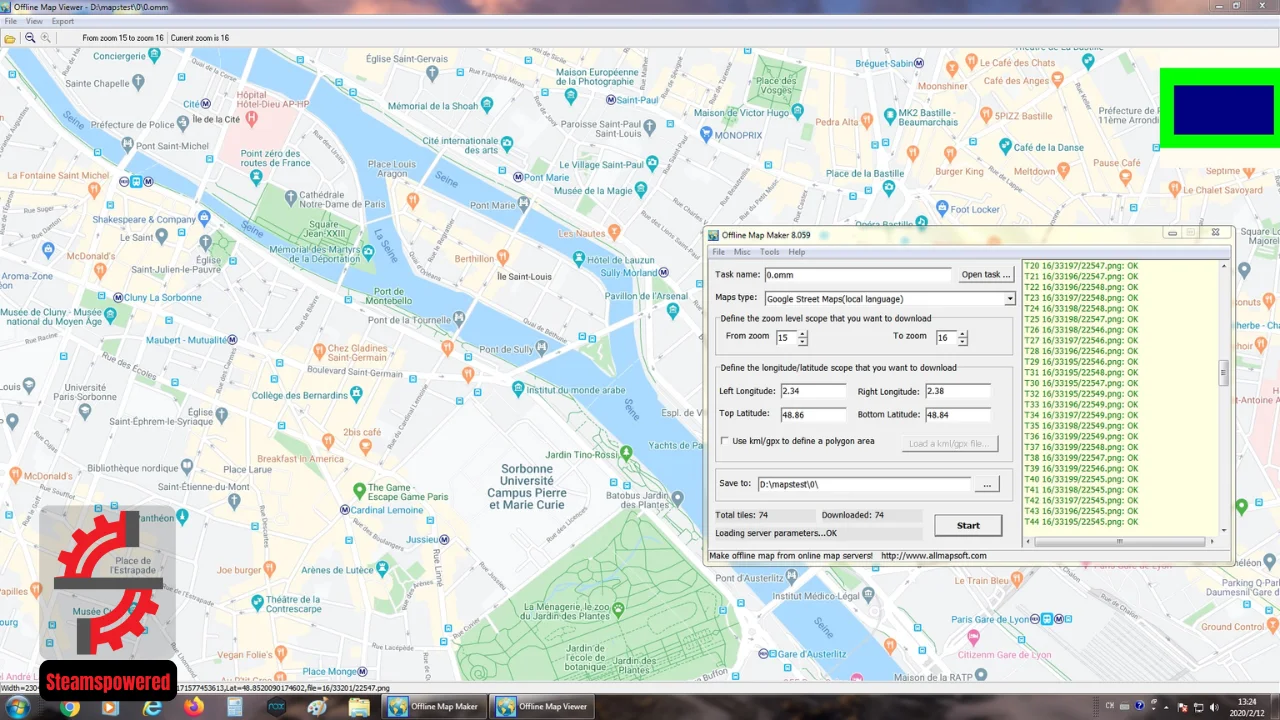1280x720 pixels.
Task: Click the 'Total tiles: 74' status text
Action: pyautogui.click(x=742, y=515)
